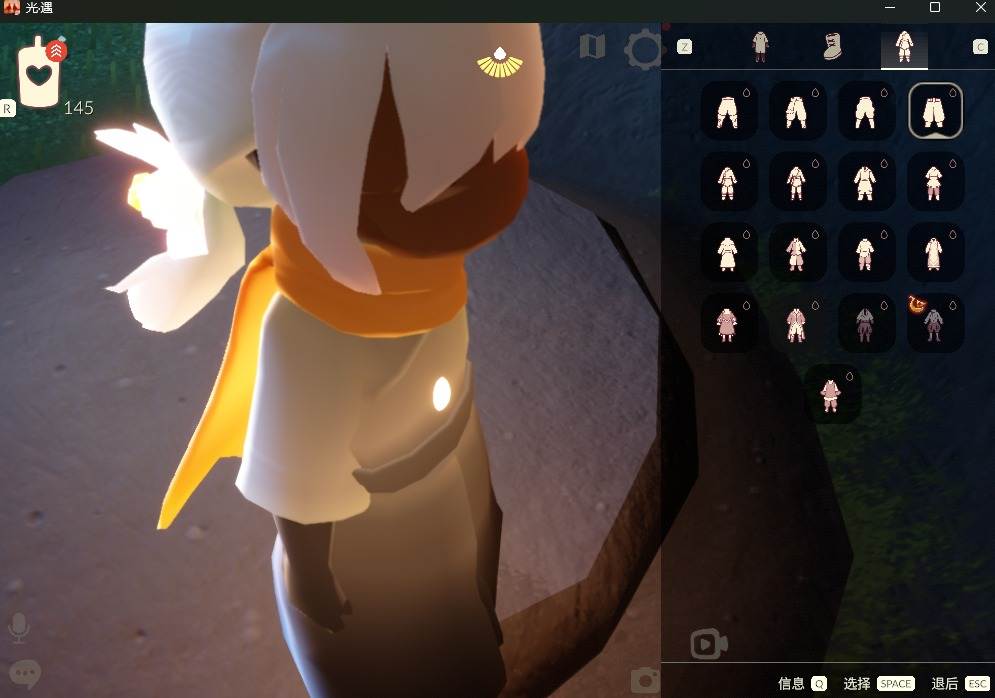Click the 选择 SPACE select button
Image resolution: width=995 pixels, height=698 pixels.
(879, 683)
